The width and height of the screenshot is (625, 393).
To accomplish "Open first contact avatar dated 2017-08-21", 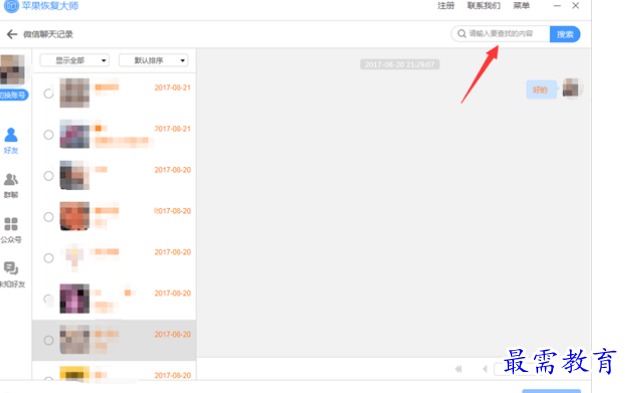I will [x=75, y=93].
